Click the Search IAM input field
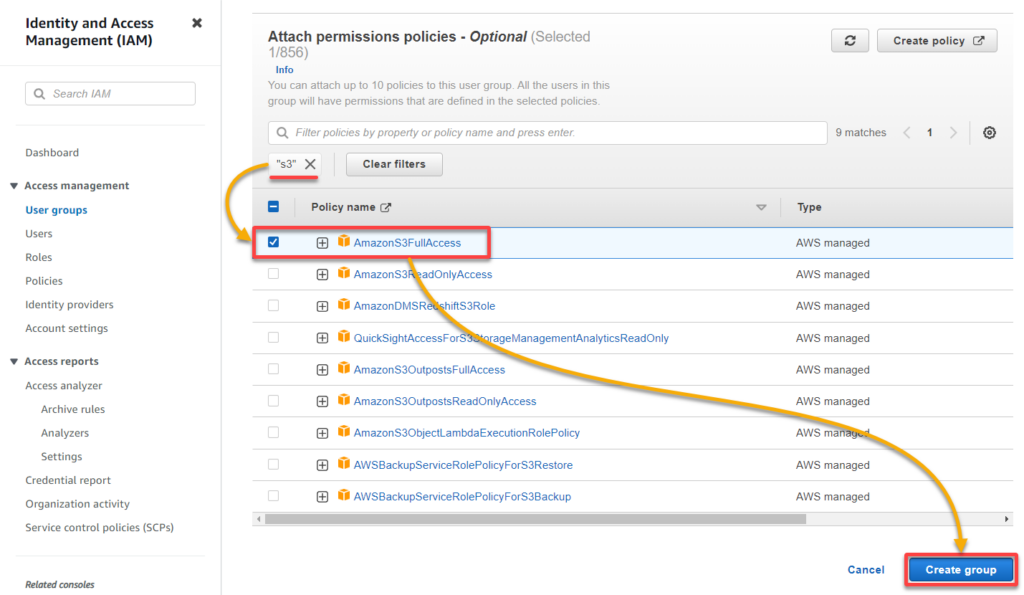Screen dimensions: 1024x595 (110, 94)
